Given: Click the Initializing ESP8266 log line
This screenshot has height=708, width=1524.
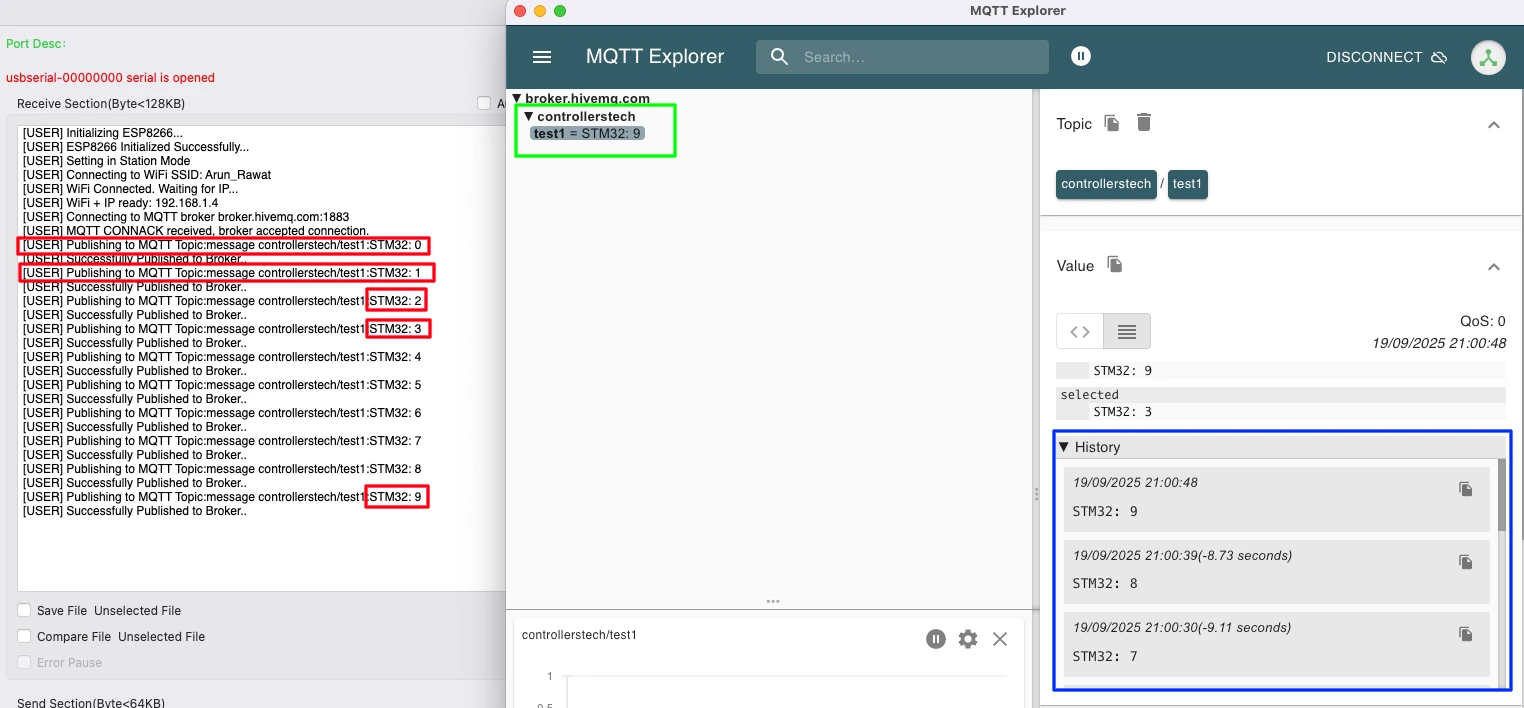Looking at the screenshot, I should tap(103, 133).
